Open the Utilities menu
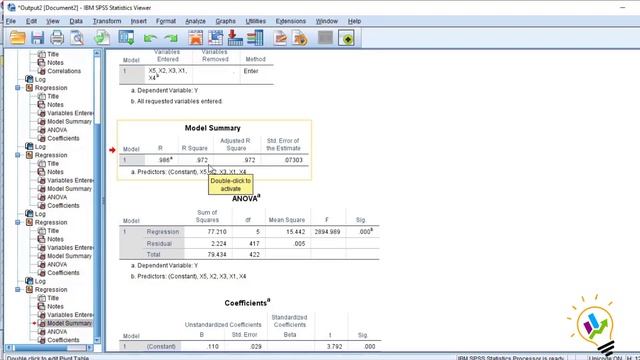640x360 pixels. [x=256, y=21]
